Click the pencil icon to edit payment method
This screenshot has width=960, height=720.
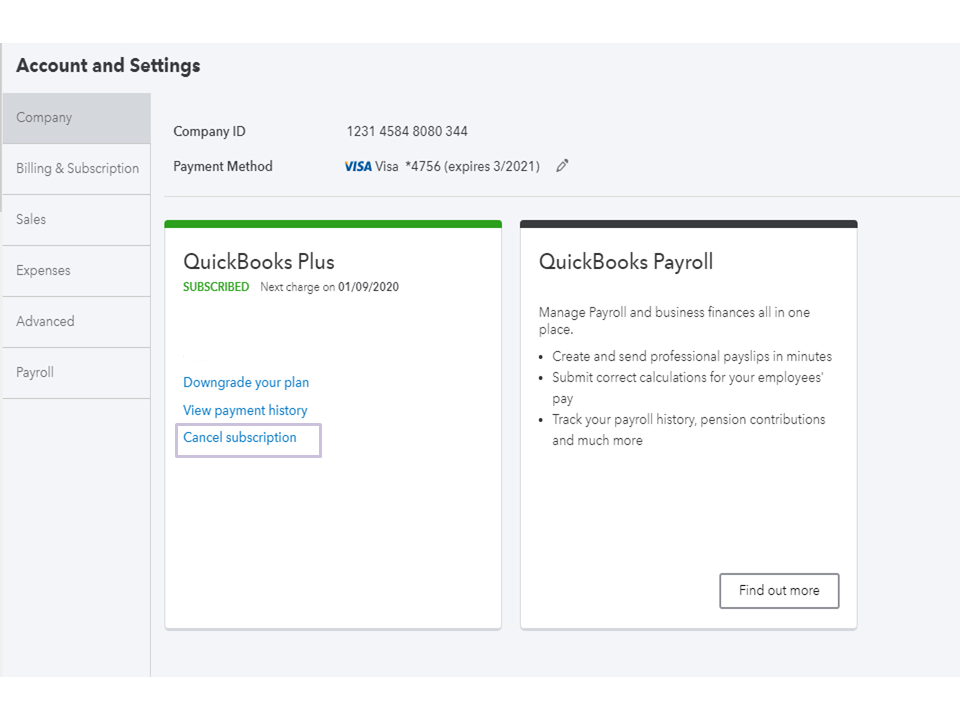pyautogui.click(x=562, y=167)
